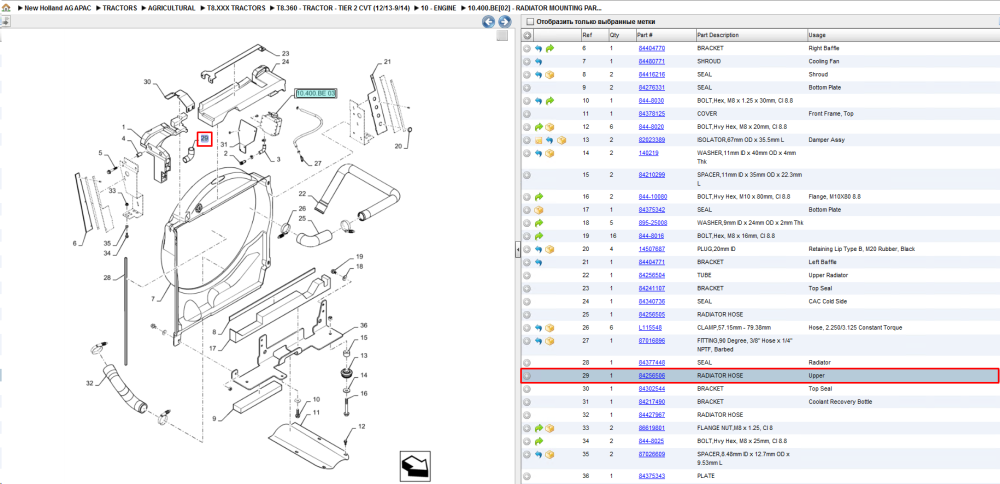This screenshot has height=484, width=1000.
Task: Click the green forward arrow for ref 6
Action: pos(550,48)
